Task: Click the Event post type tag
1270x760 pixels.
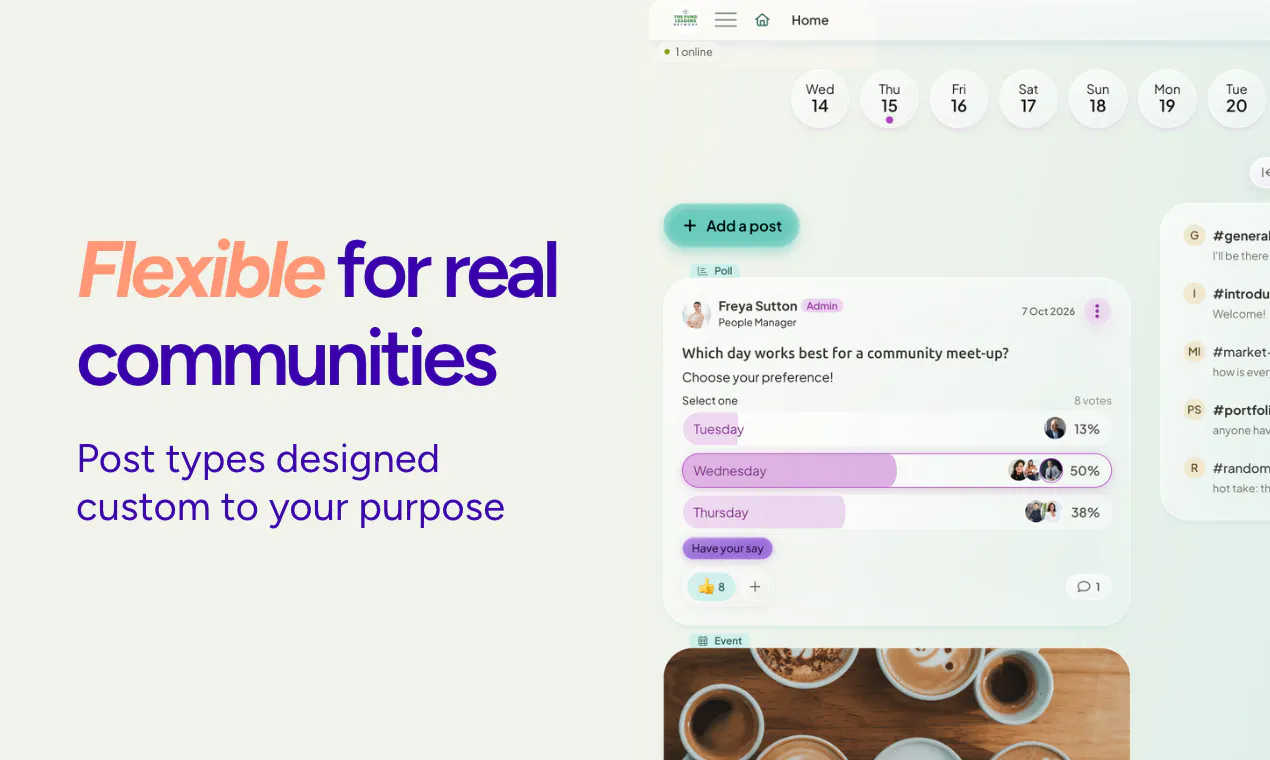Action: pos(720,641)
